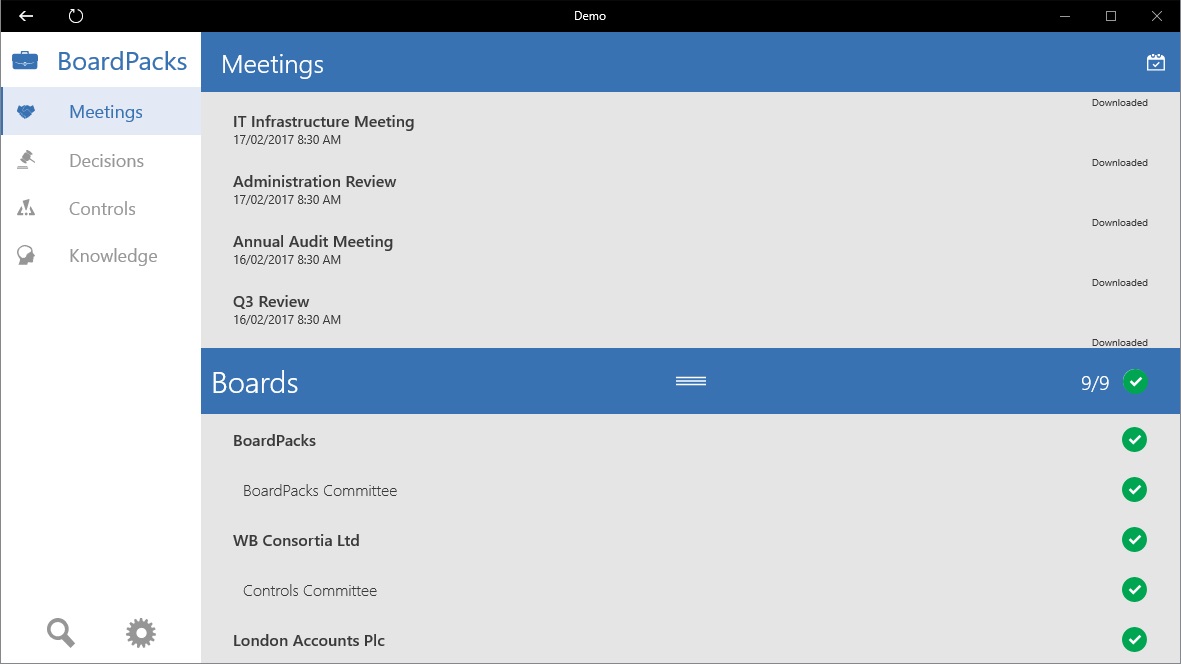The width and height of the screenshot is (1181, 664).
Task: Open the settings gear icon
Action: click(x=140, y=632)
